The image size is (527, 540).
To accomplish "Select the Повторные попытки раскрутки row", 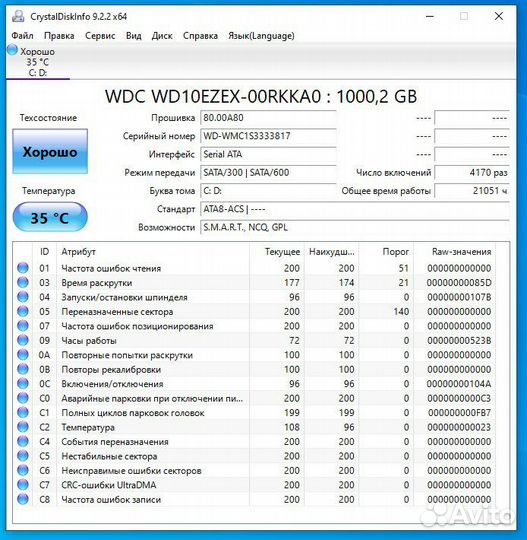I will pos(255,355).
